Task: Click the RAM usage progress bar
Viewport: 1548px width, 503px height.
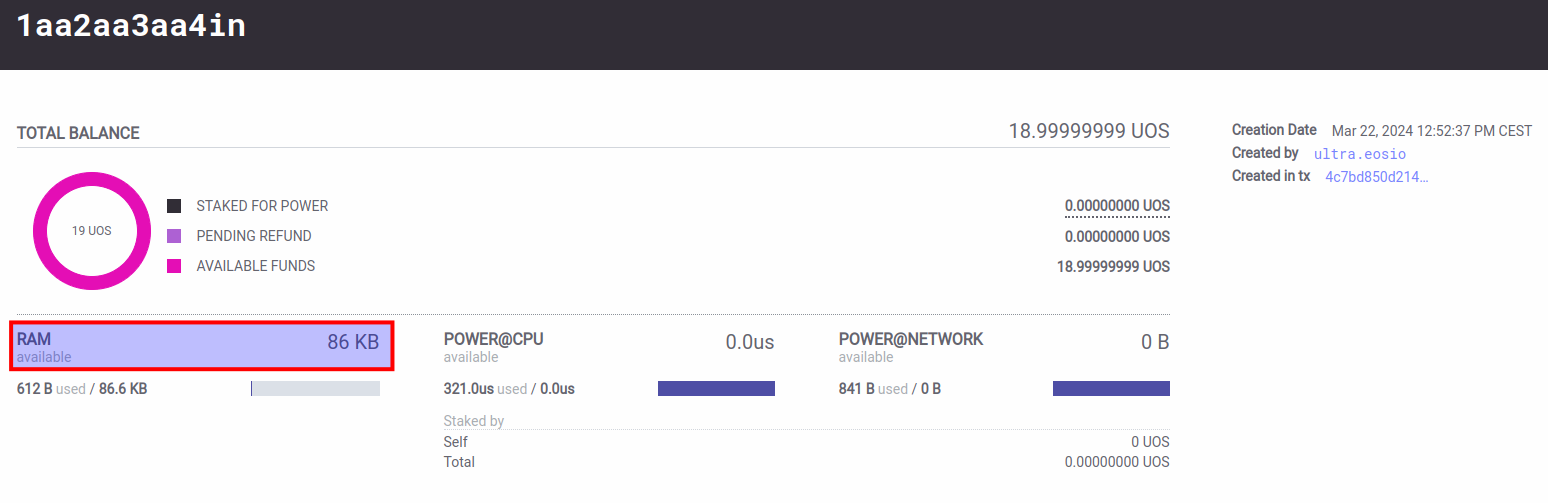Action: 315,389
